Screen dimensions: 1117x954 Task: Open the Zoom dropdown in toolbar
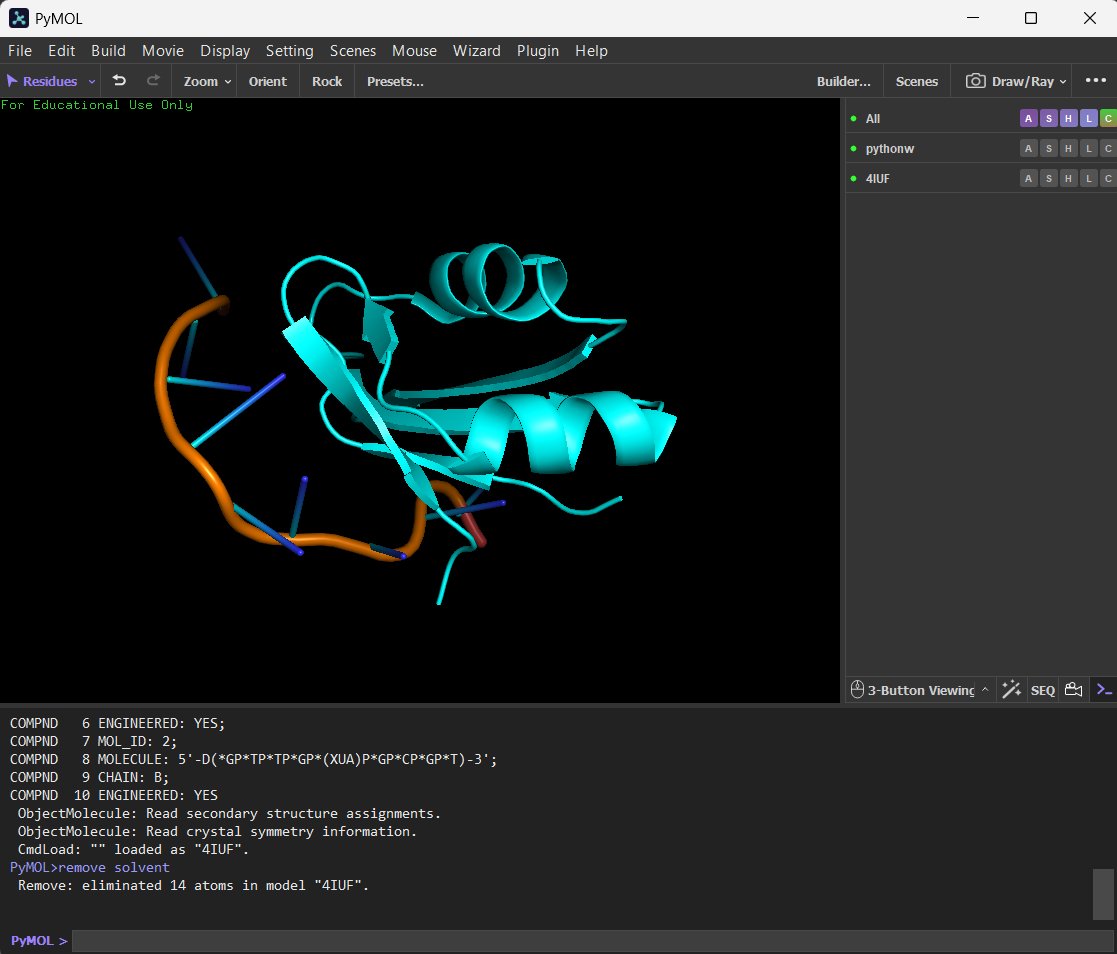click(x=207, y=81)
